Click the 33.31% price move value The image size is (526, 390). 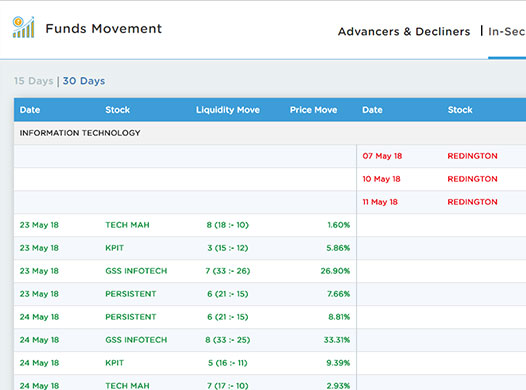[x=337, y=340]
